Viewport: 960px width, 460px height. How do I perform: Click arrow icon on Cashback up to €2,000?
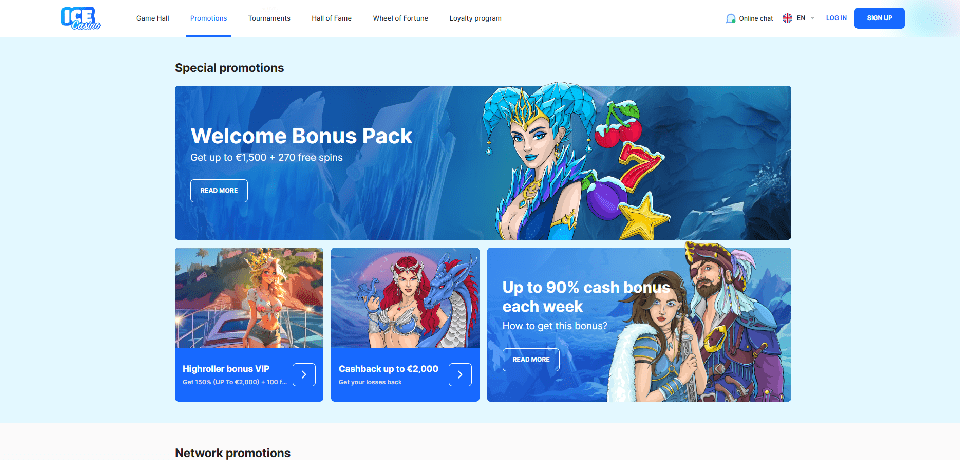pos(460,374)
